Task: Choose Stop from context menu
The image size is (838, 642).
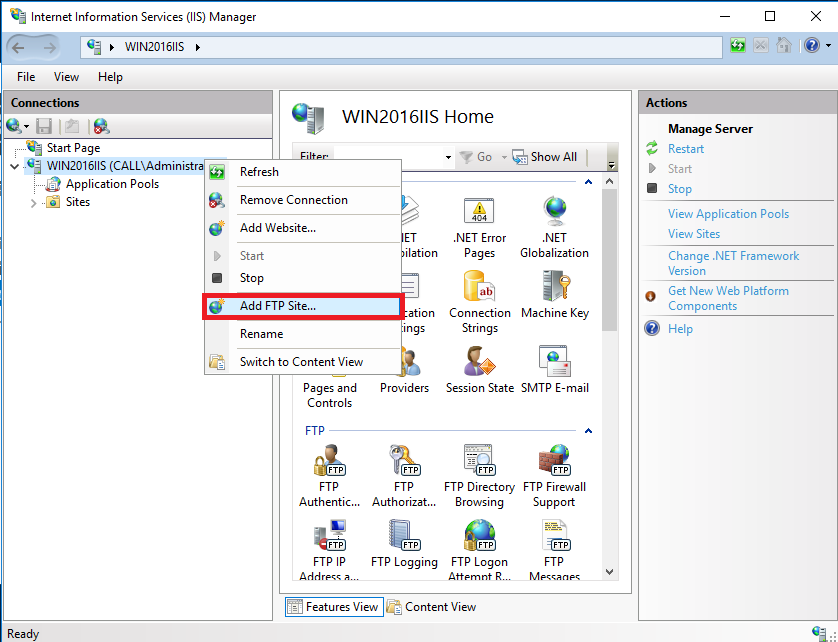Action: 303,278
